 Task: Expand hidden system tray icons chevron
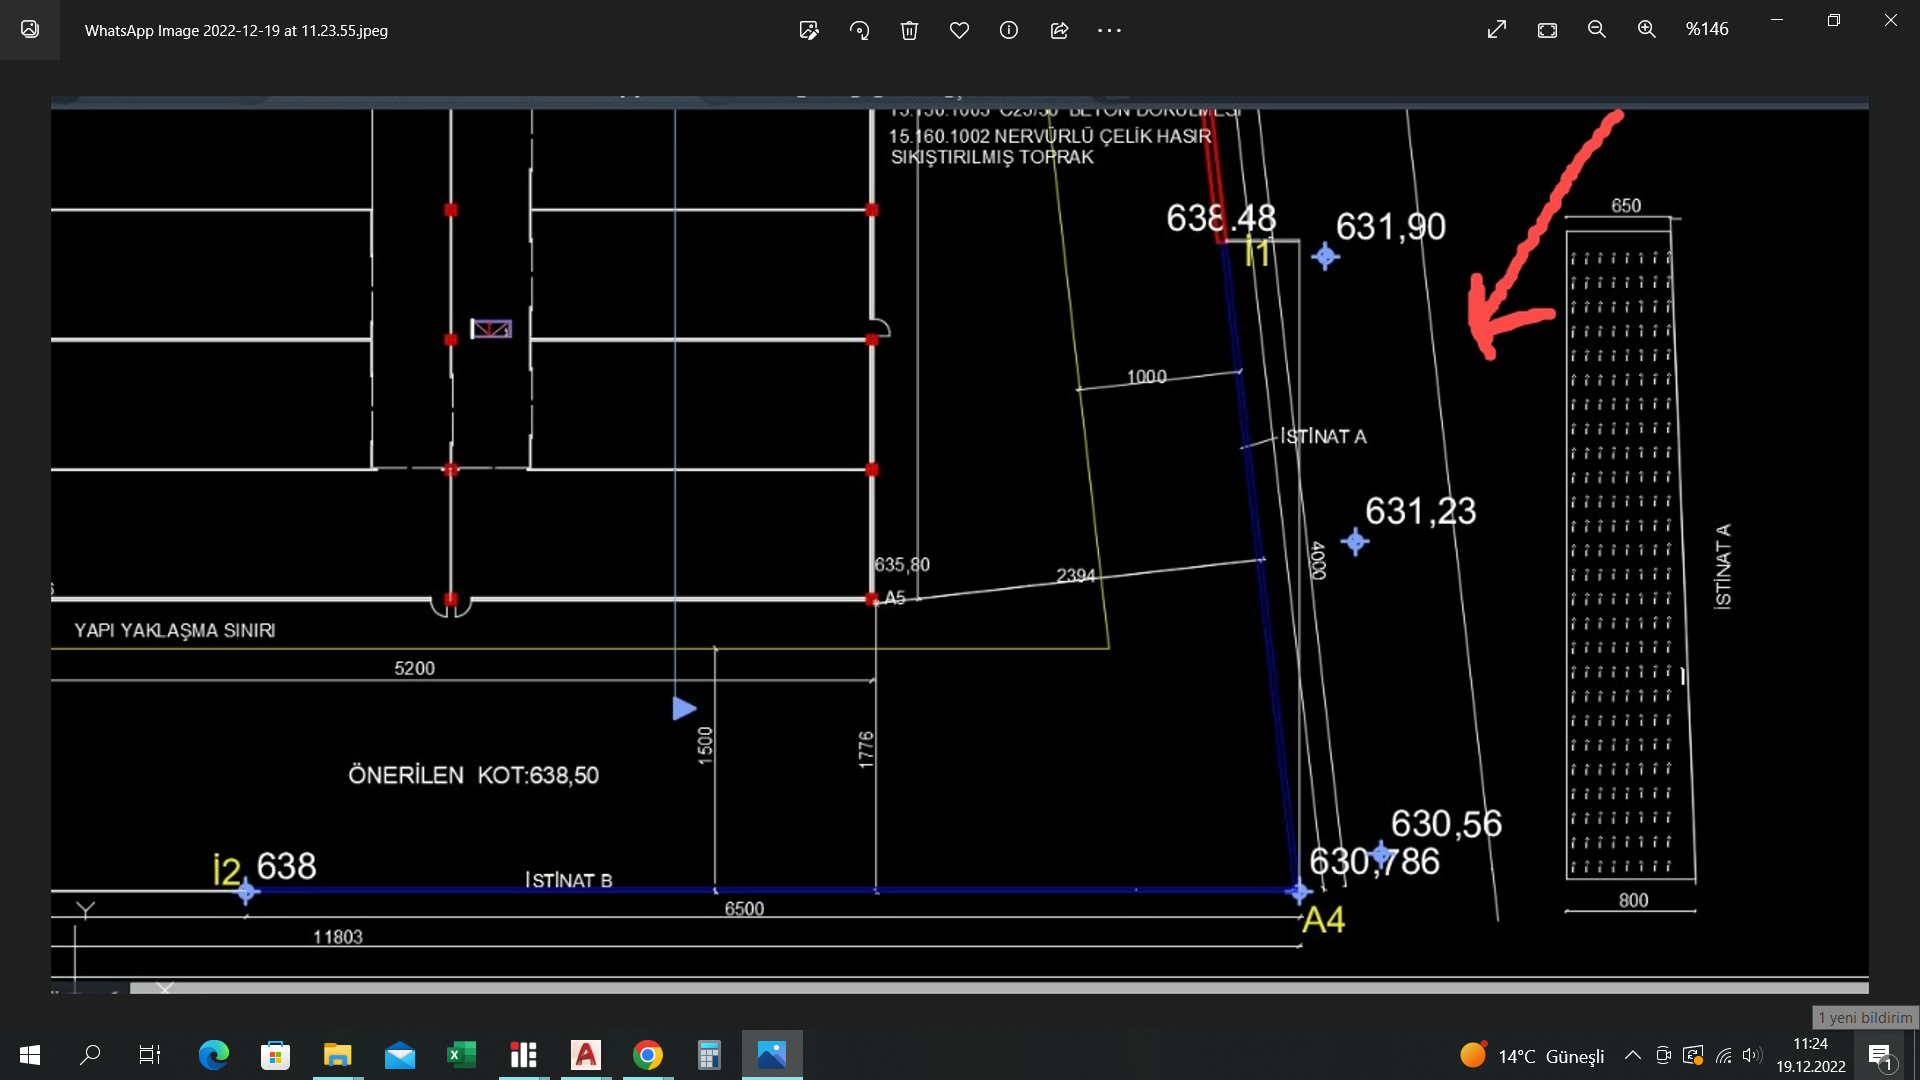pos(1632,1055)
